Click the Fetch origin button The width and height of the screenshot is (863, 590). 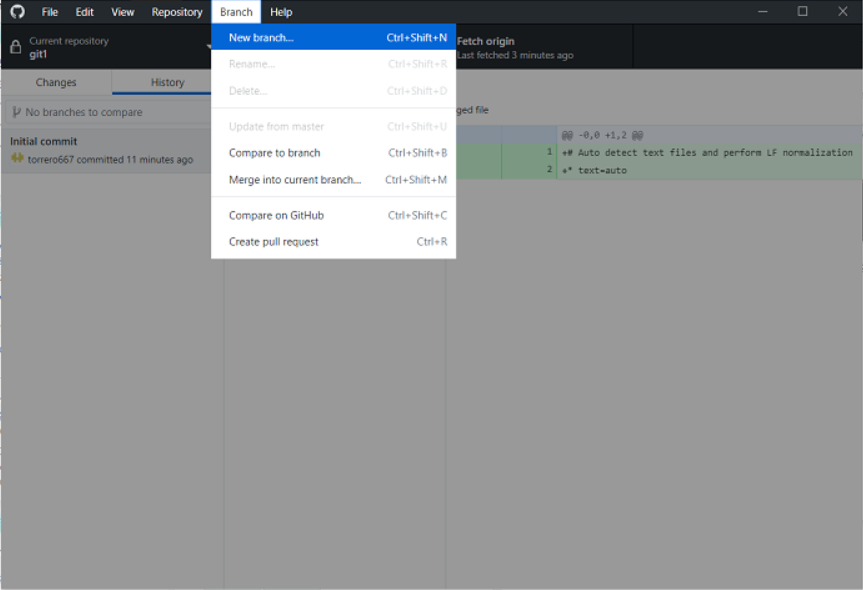click(x=542, y=47)
